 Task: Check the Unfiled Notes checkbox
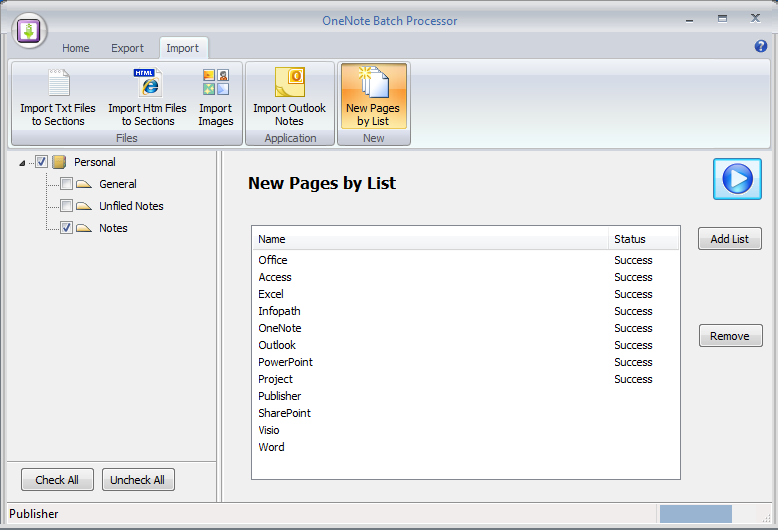point(66,205)
